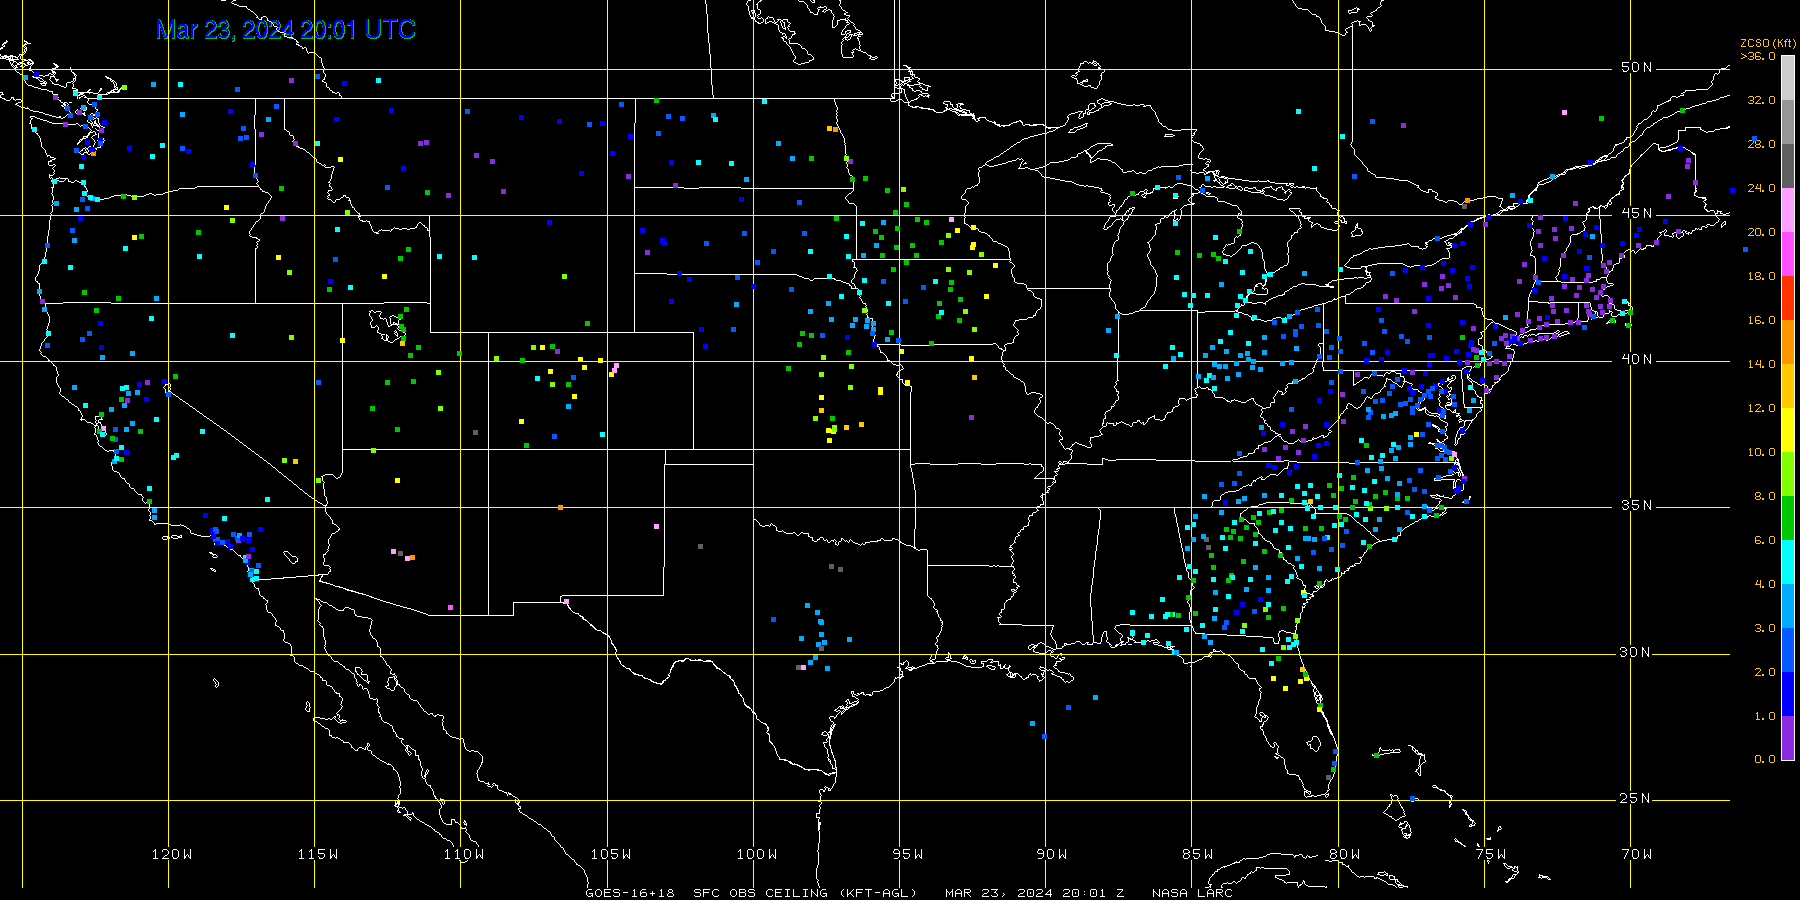Screen dimensions: 1800x900
Task: Click the "MAR 23, 2024 20:01 Z" footer text
Action: [x=1035, y=893]
